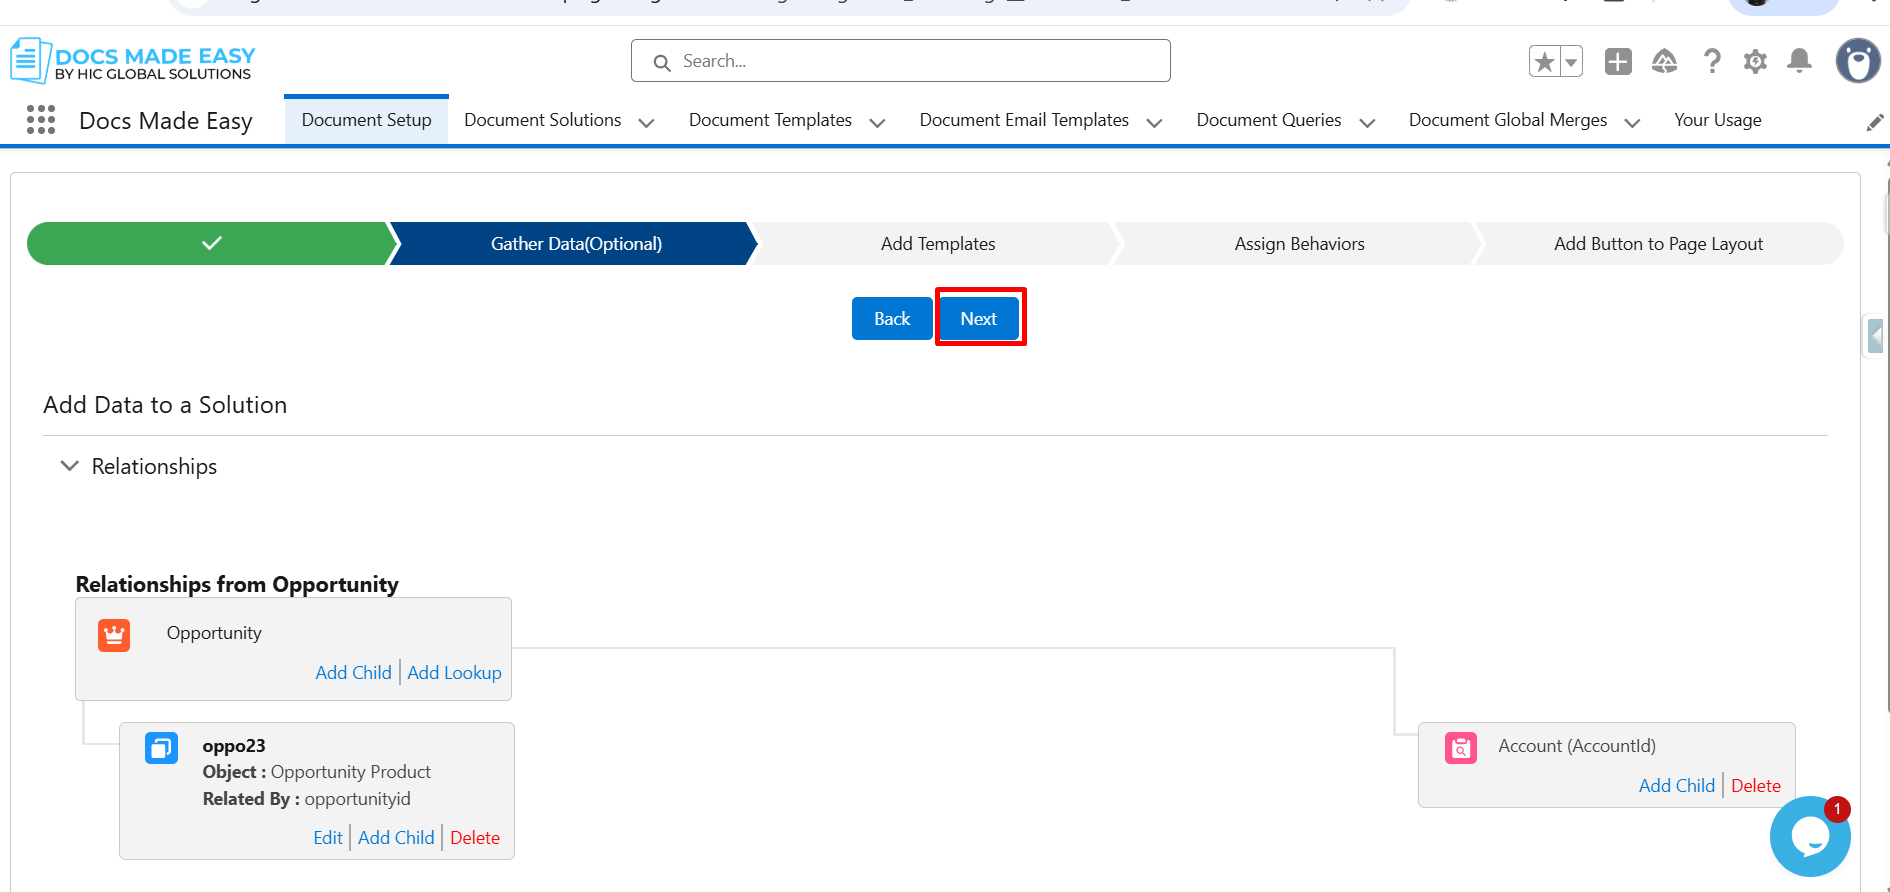Expand the Document Solutions tab dropdown
Image resolution: width=1890 pixels, height=892 pixels.
click(x=646, y=122)
